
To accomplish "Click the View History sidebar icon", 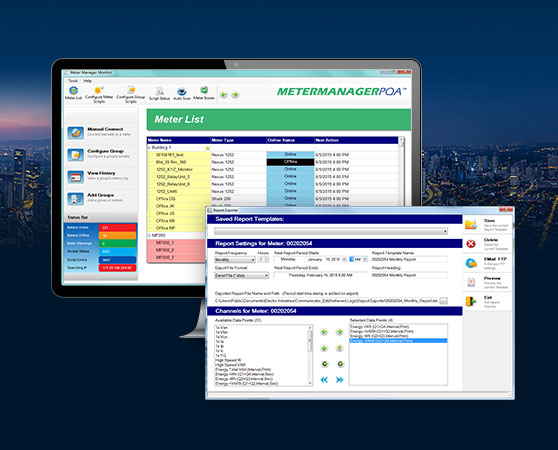I will [75, 177].
